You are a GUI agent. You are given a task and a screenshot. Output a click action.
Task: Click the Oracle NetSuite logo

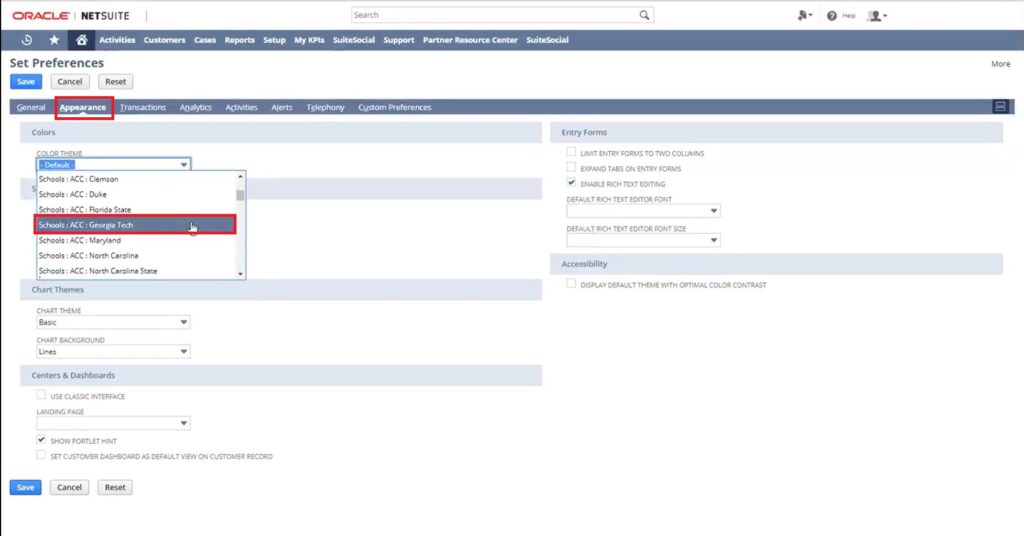click(x=71, y=15)
